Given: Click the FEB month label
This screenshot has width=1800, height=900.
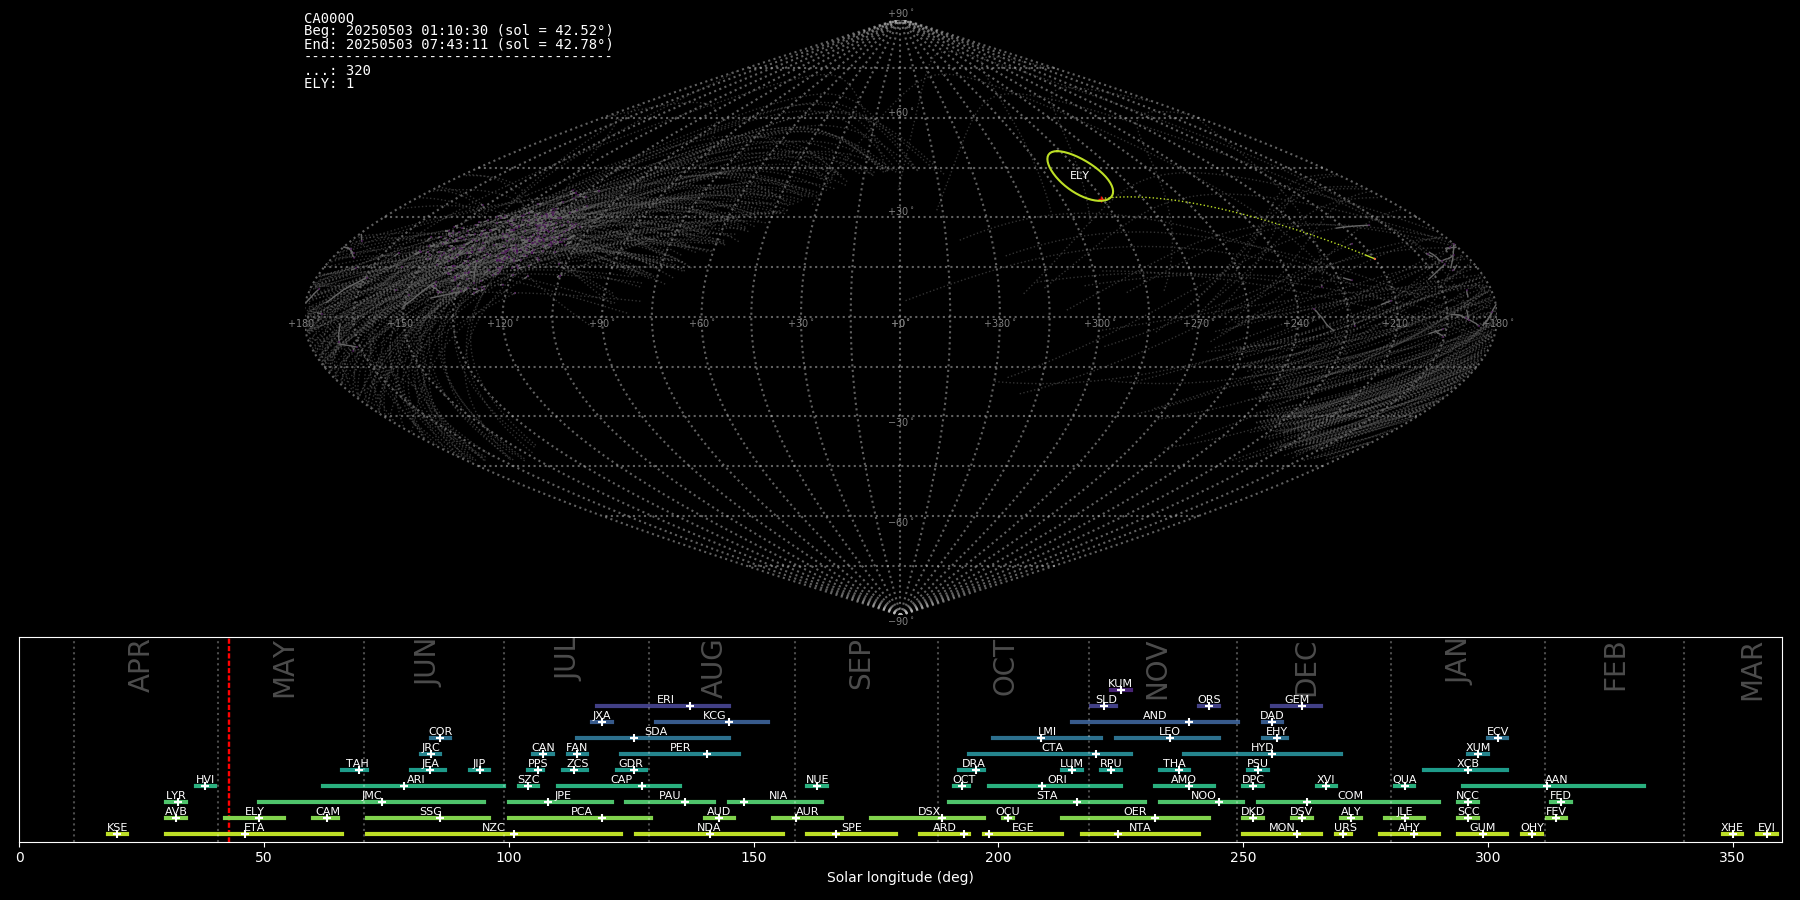Looking at the screenshot, I should [x=1615, y=667].
